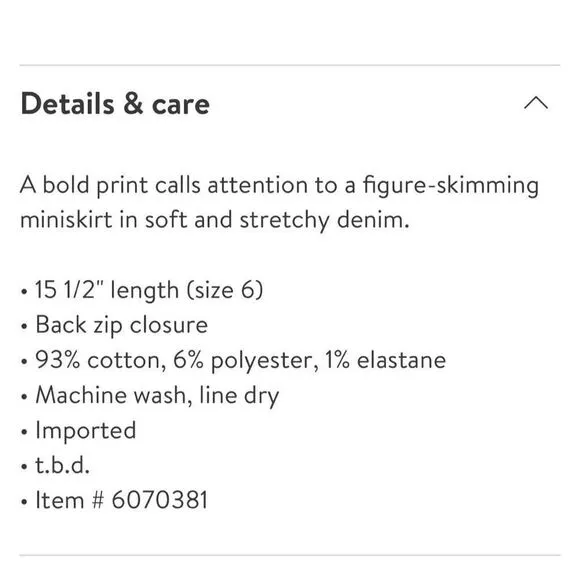The width and height of the screenshot is (580, 580).
Task: Click the 1% elastane text
Action: [385, 360]
